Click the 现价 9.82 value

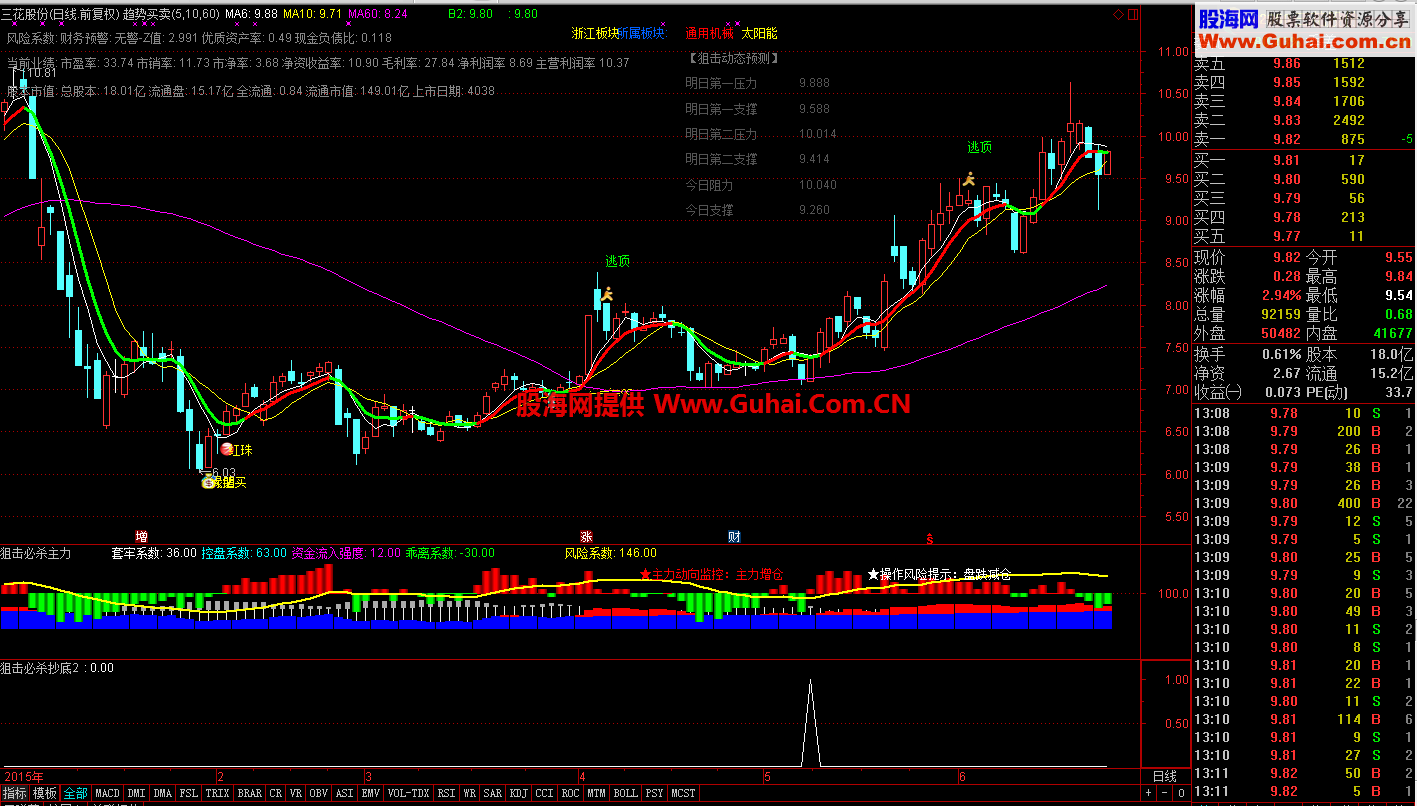click(1286, 257)
